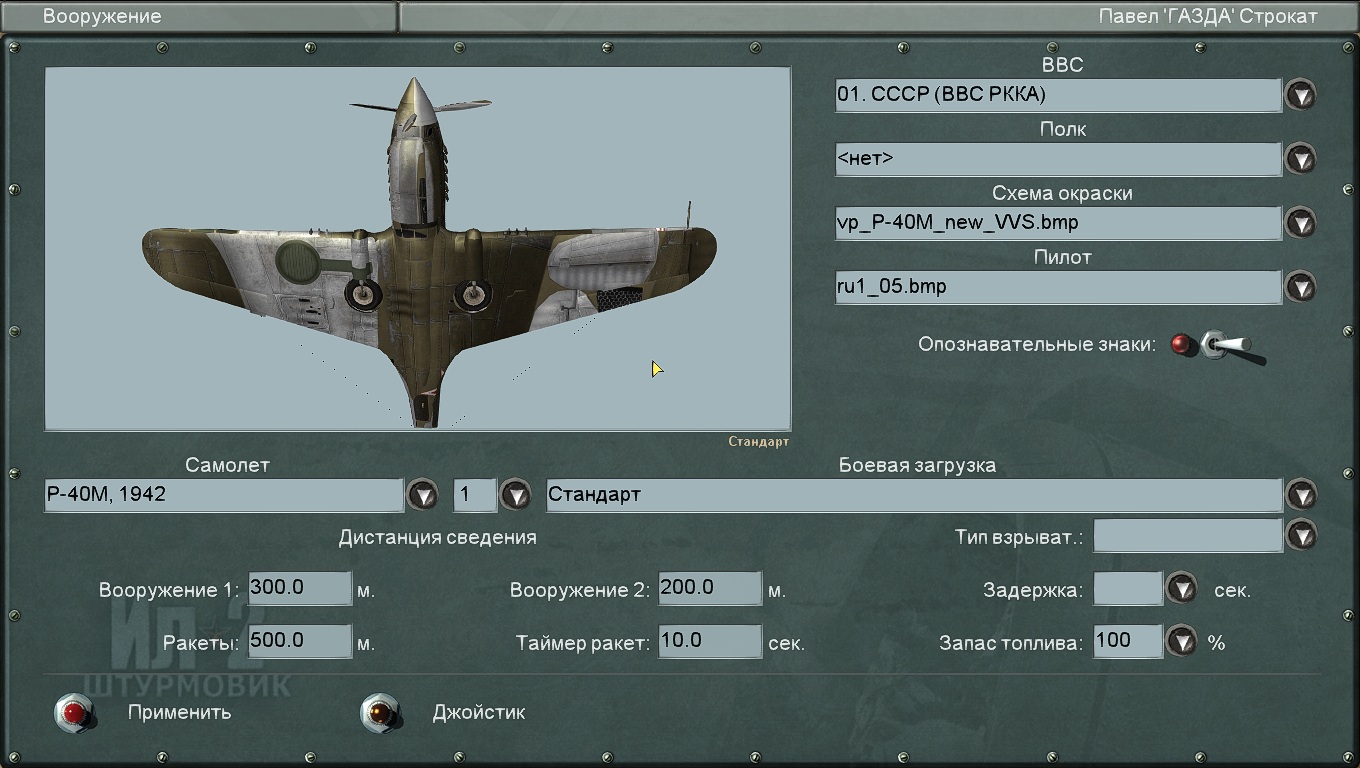Click the ru1_05.bmp pilot field

(x=1058, y=287)
